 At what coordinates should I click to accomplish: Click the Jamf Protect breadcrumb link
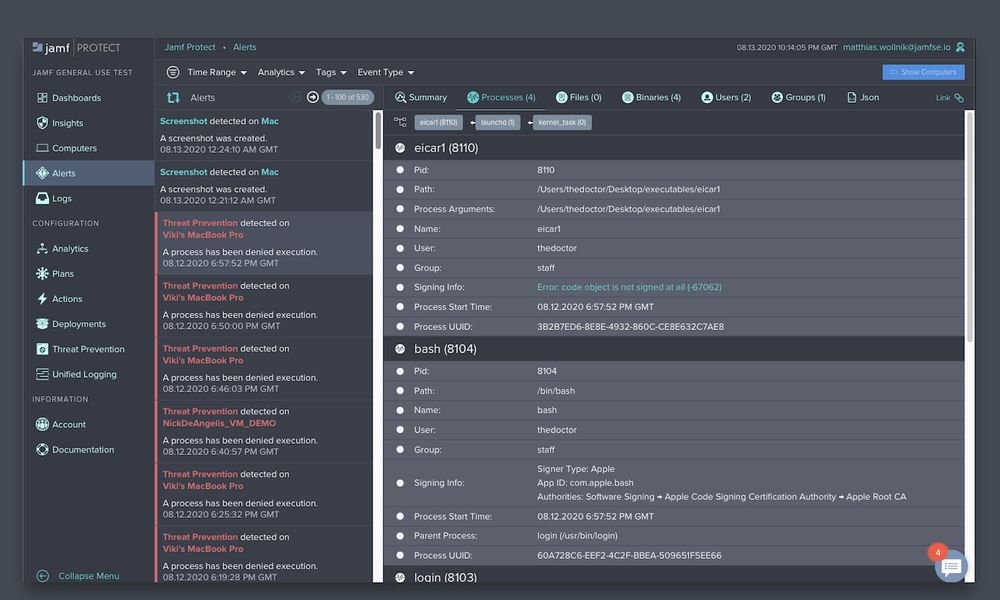tap(190, 47)
